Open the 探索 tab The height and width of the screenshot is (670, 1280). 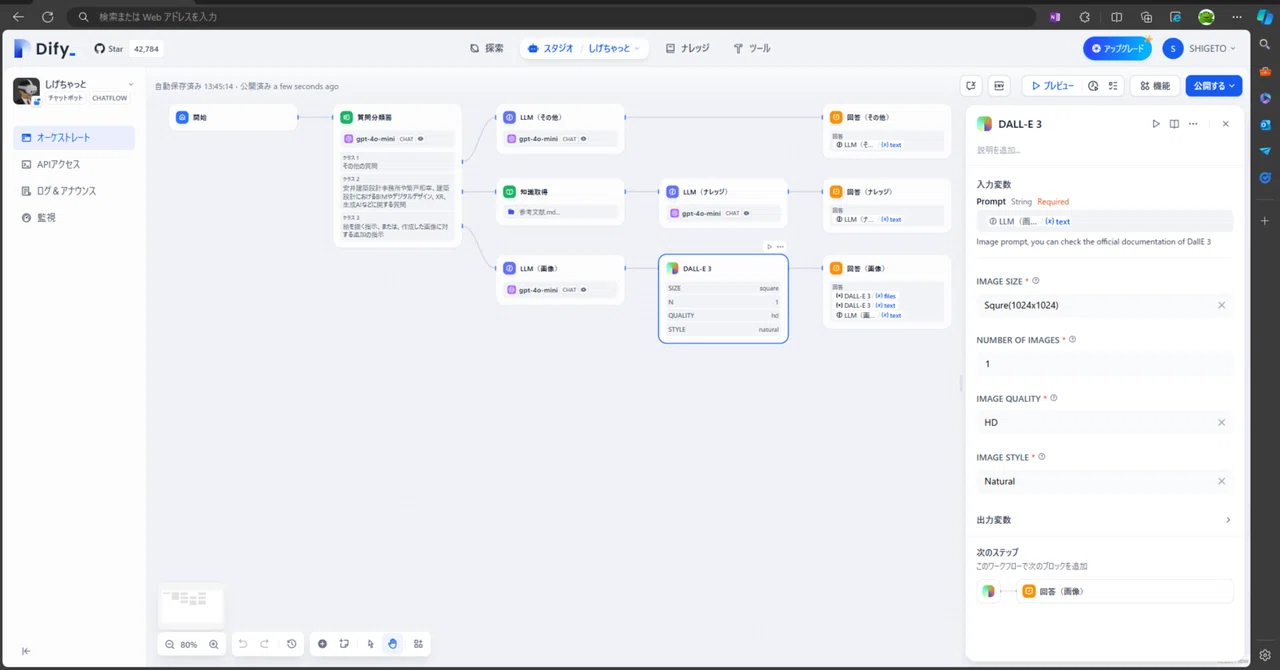[x=487, y=48]
